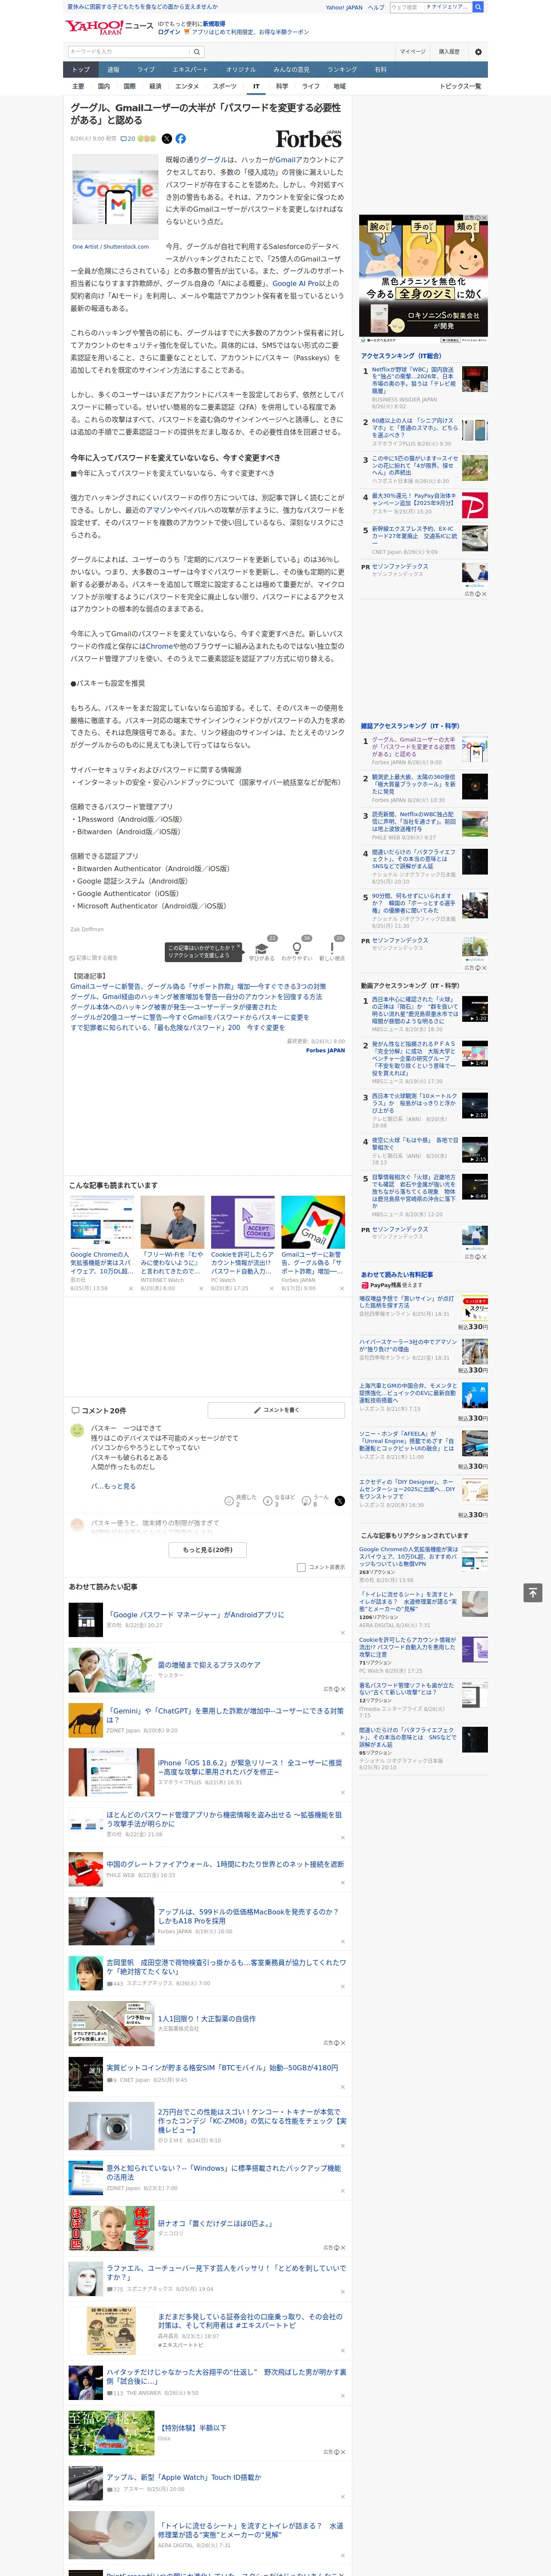Switch to the エキスパート tab
551x2576 pixels.
pyautogui.click(x=190, y=70)
